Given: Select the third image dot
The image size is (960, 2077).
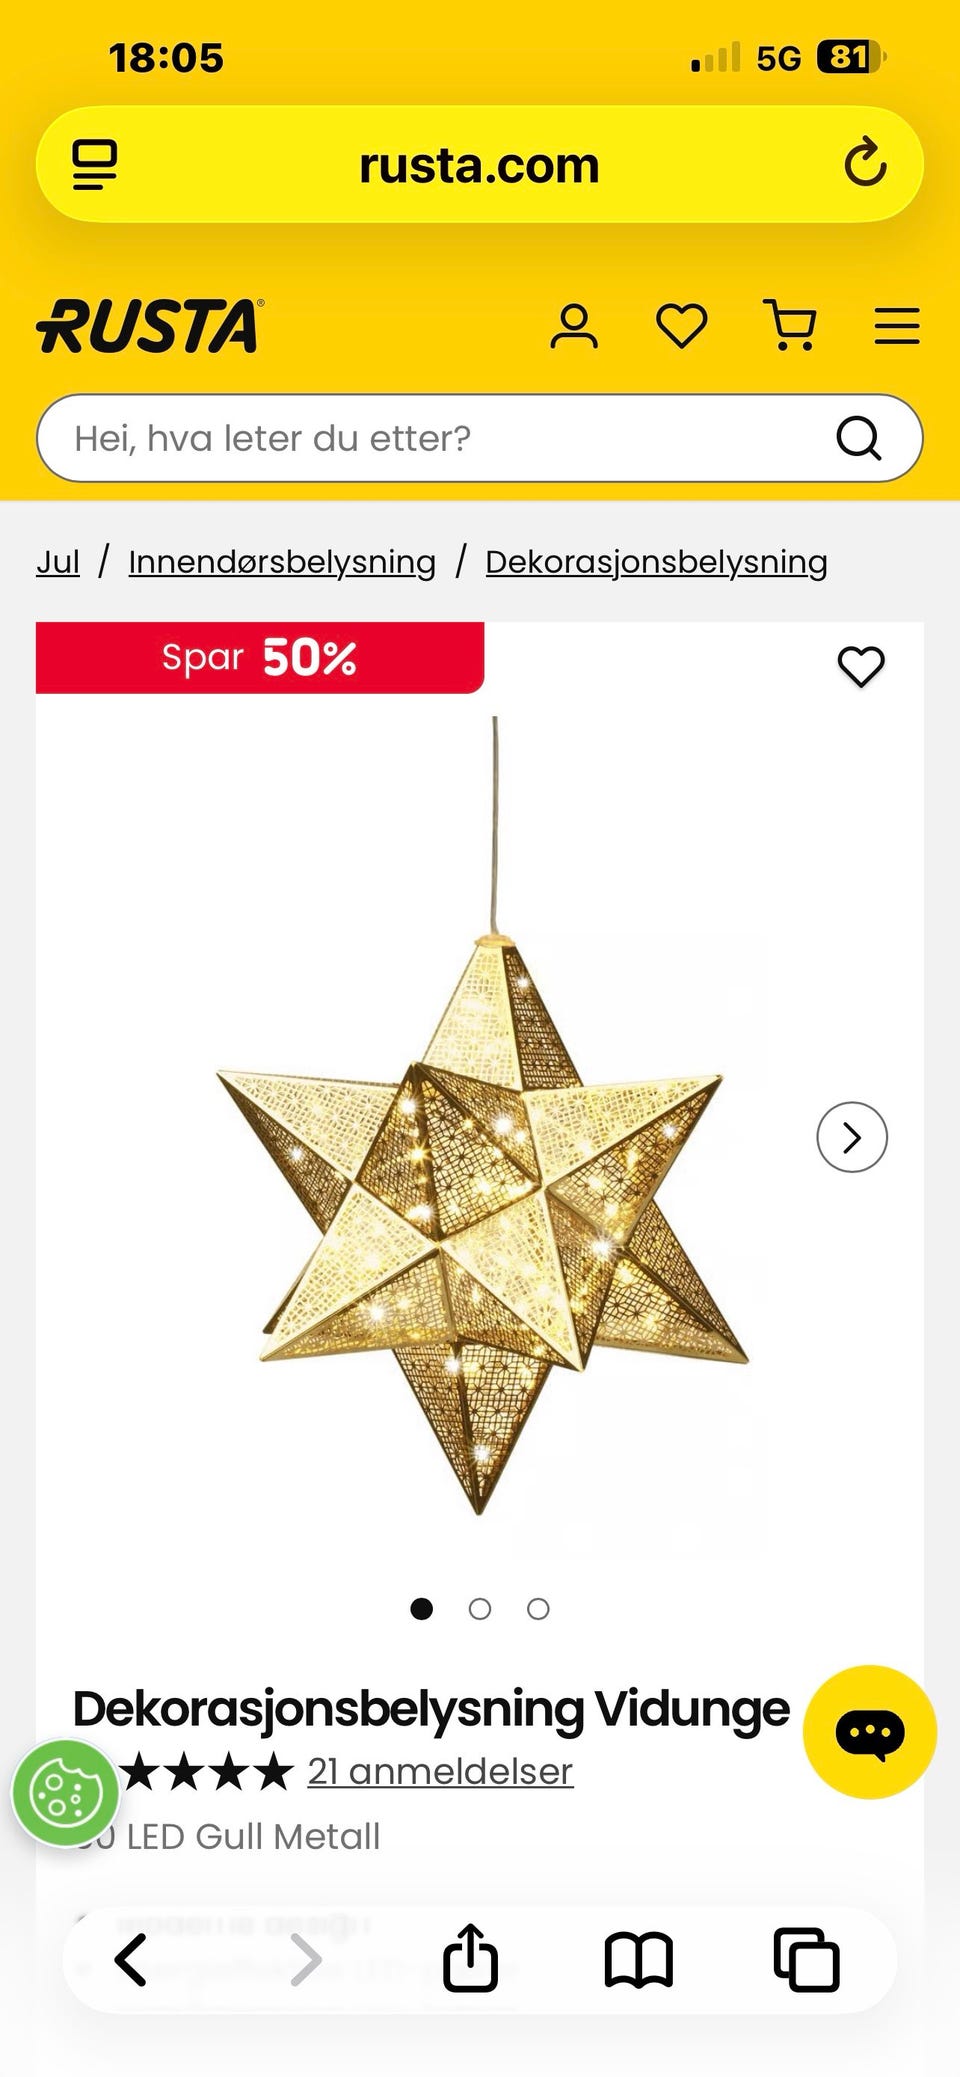Looking at the screenshot, I should pos(538,1608).
